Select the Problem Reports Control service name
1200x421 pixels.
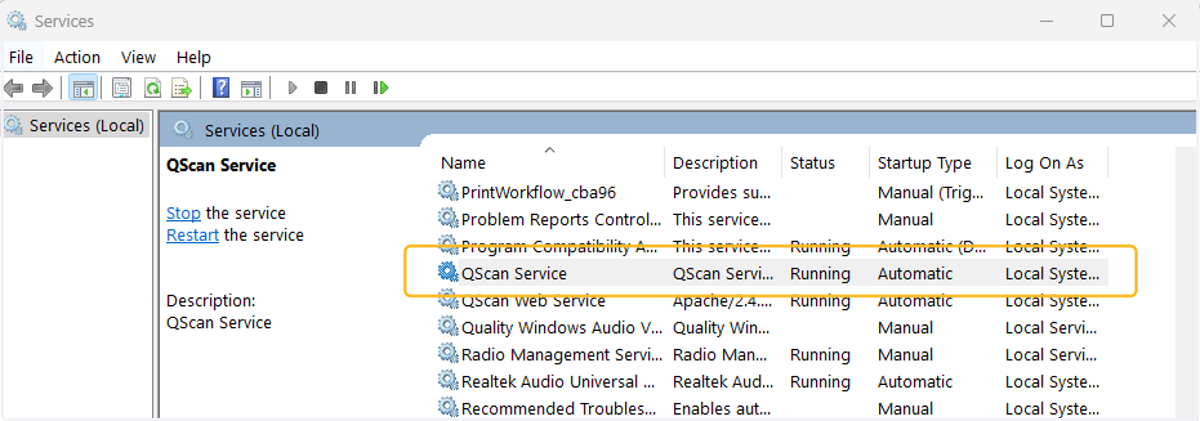[x=561, y=219]
